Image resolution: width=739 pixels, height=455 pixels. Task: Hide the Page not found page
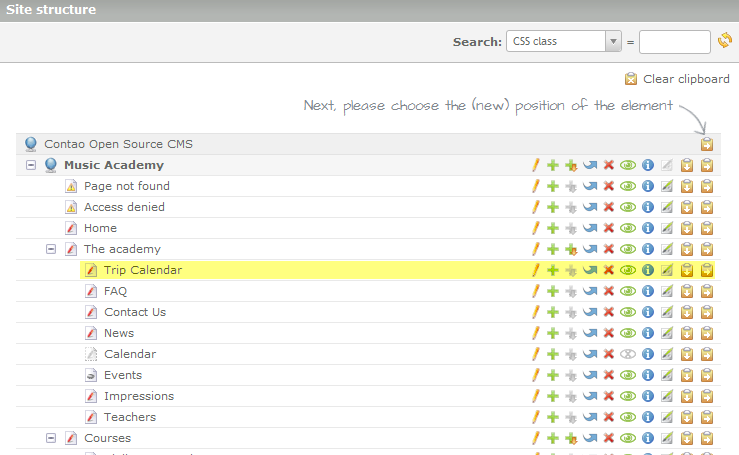pos(628,186)
